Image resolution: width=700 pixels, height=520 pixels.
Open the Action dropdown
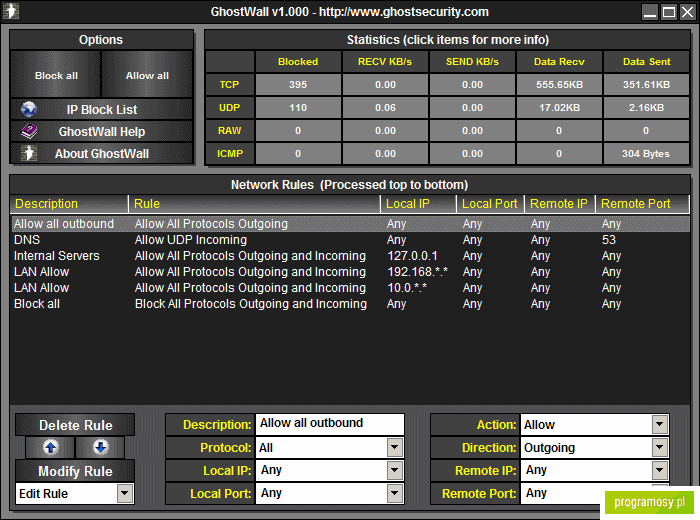659,424
